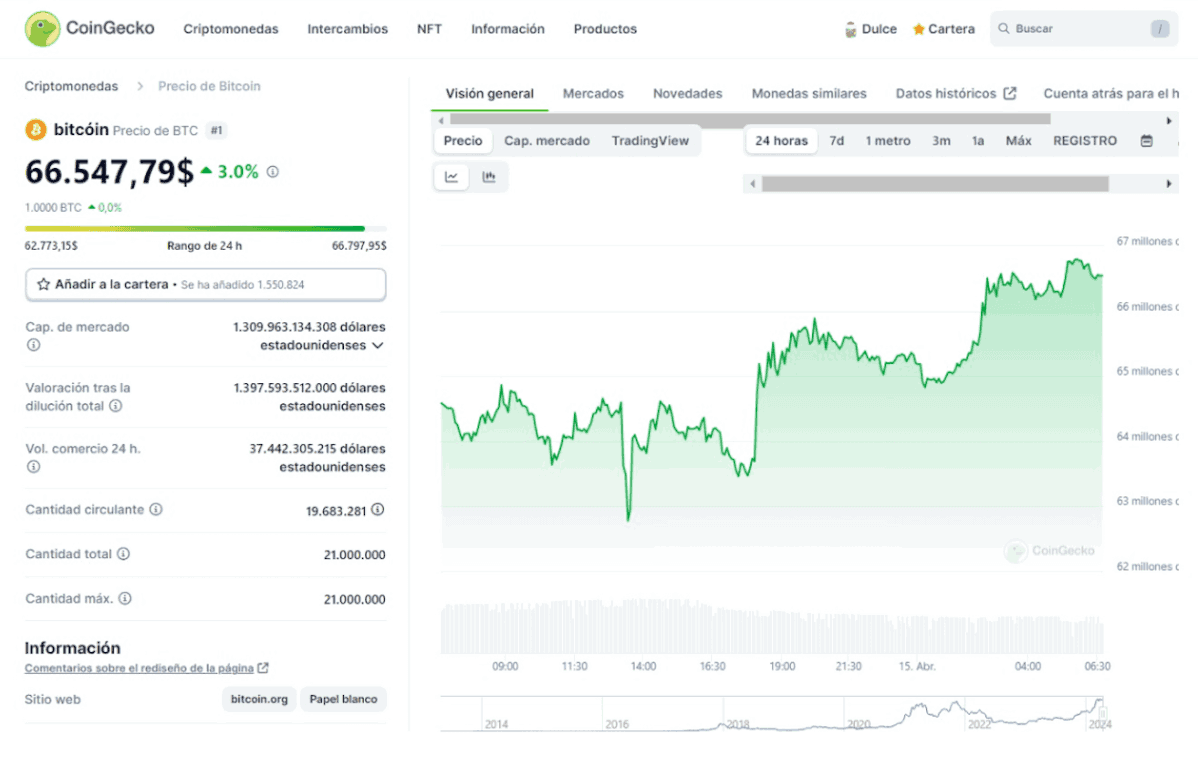This screenshot has width=1200, height=764.
Task: Select the 1a time range
Action: pos(978,141)
